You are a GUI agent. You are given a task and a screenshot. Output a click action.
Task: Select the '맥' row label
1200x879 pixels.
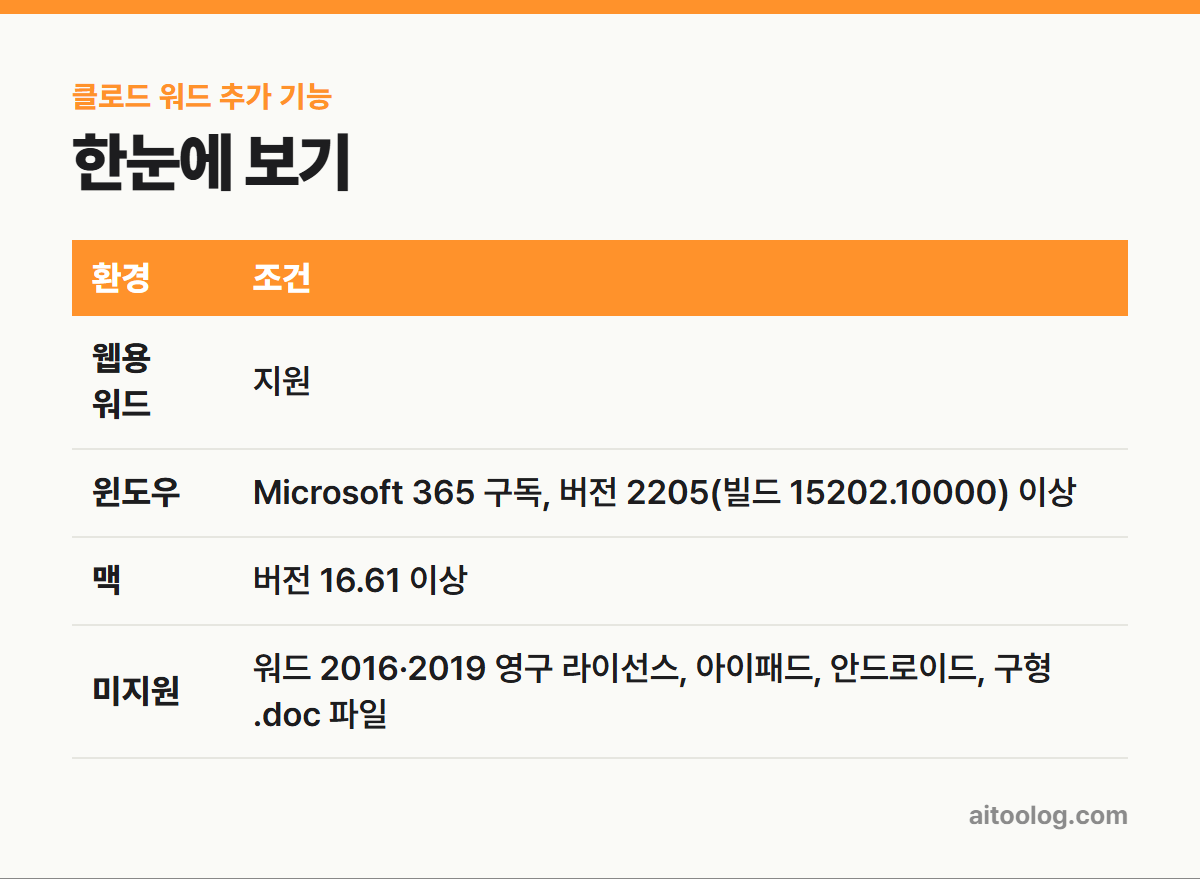click(106, 581)
